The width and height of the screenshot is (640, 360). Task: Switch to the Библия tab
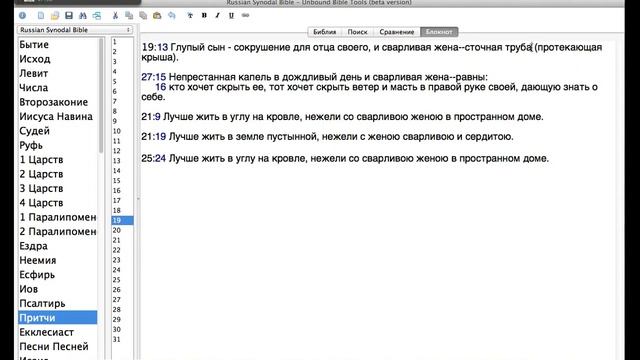324,32
